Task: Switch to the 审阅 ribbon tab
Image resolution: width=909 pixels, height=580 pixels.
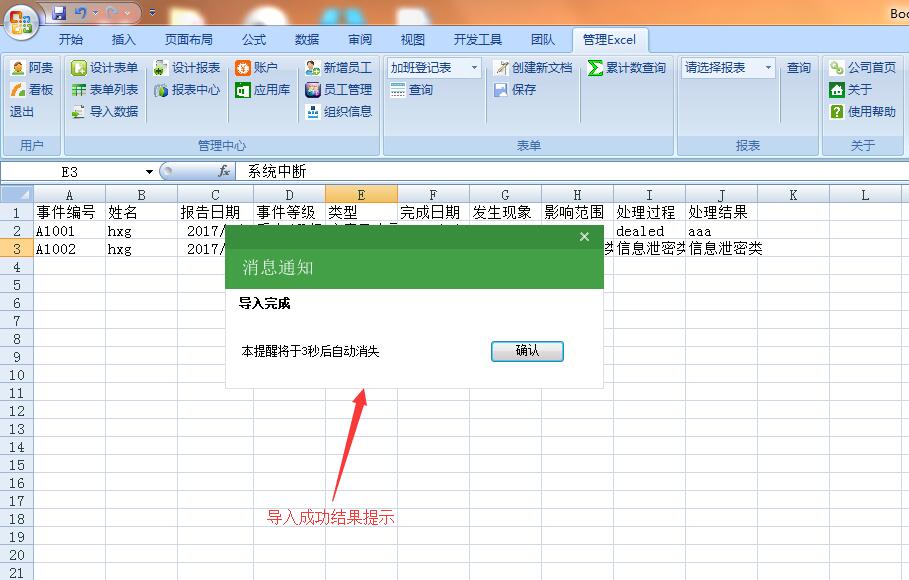Action: pyautogui.click(x=360, y=39)
